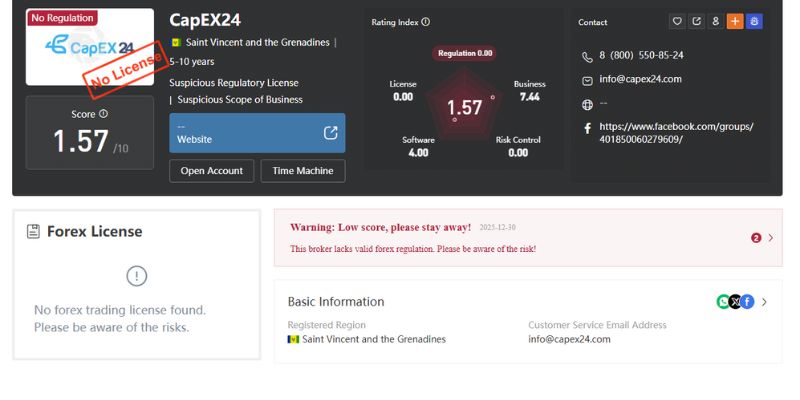Click the 5-10 years text
This screenshot has width=800, height=400.
click(192, 62)
